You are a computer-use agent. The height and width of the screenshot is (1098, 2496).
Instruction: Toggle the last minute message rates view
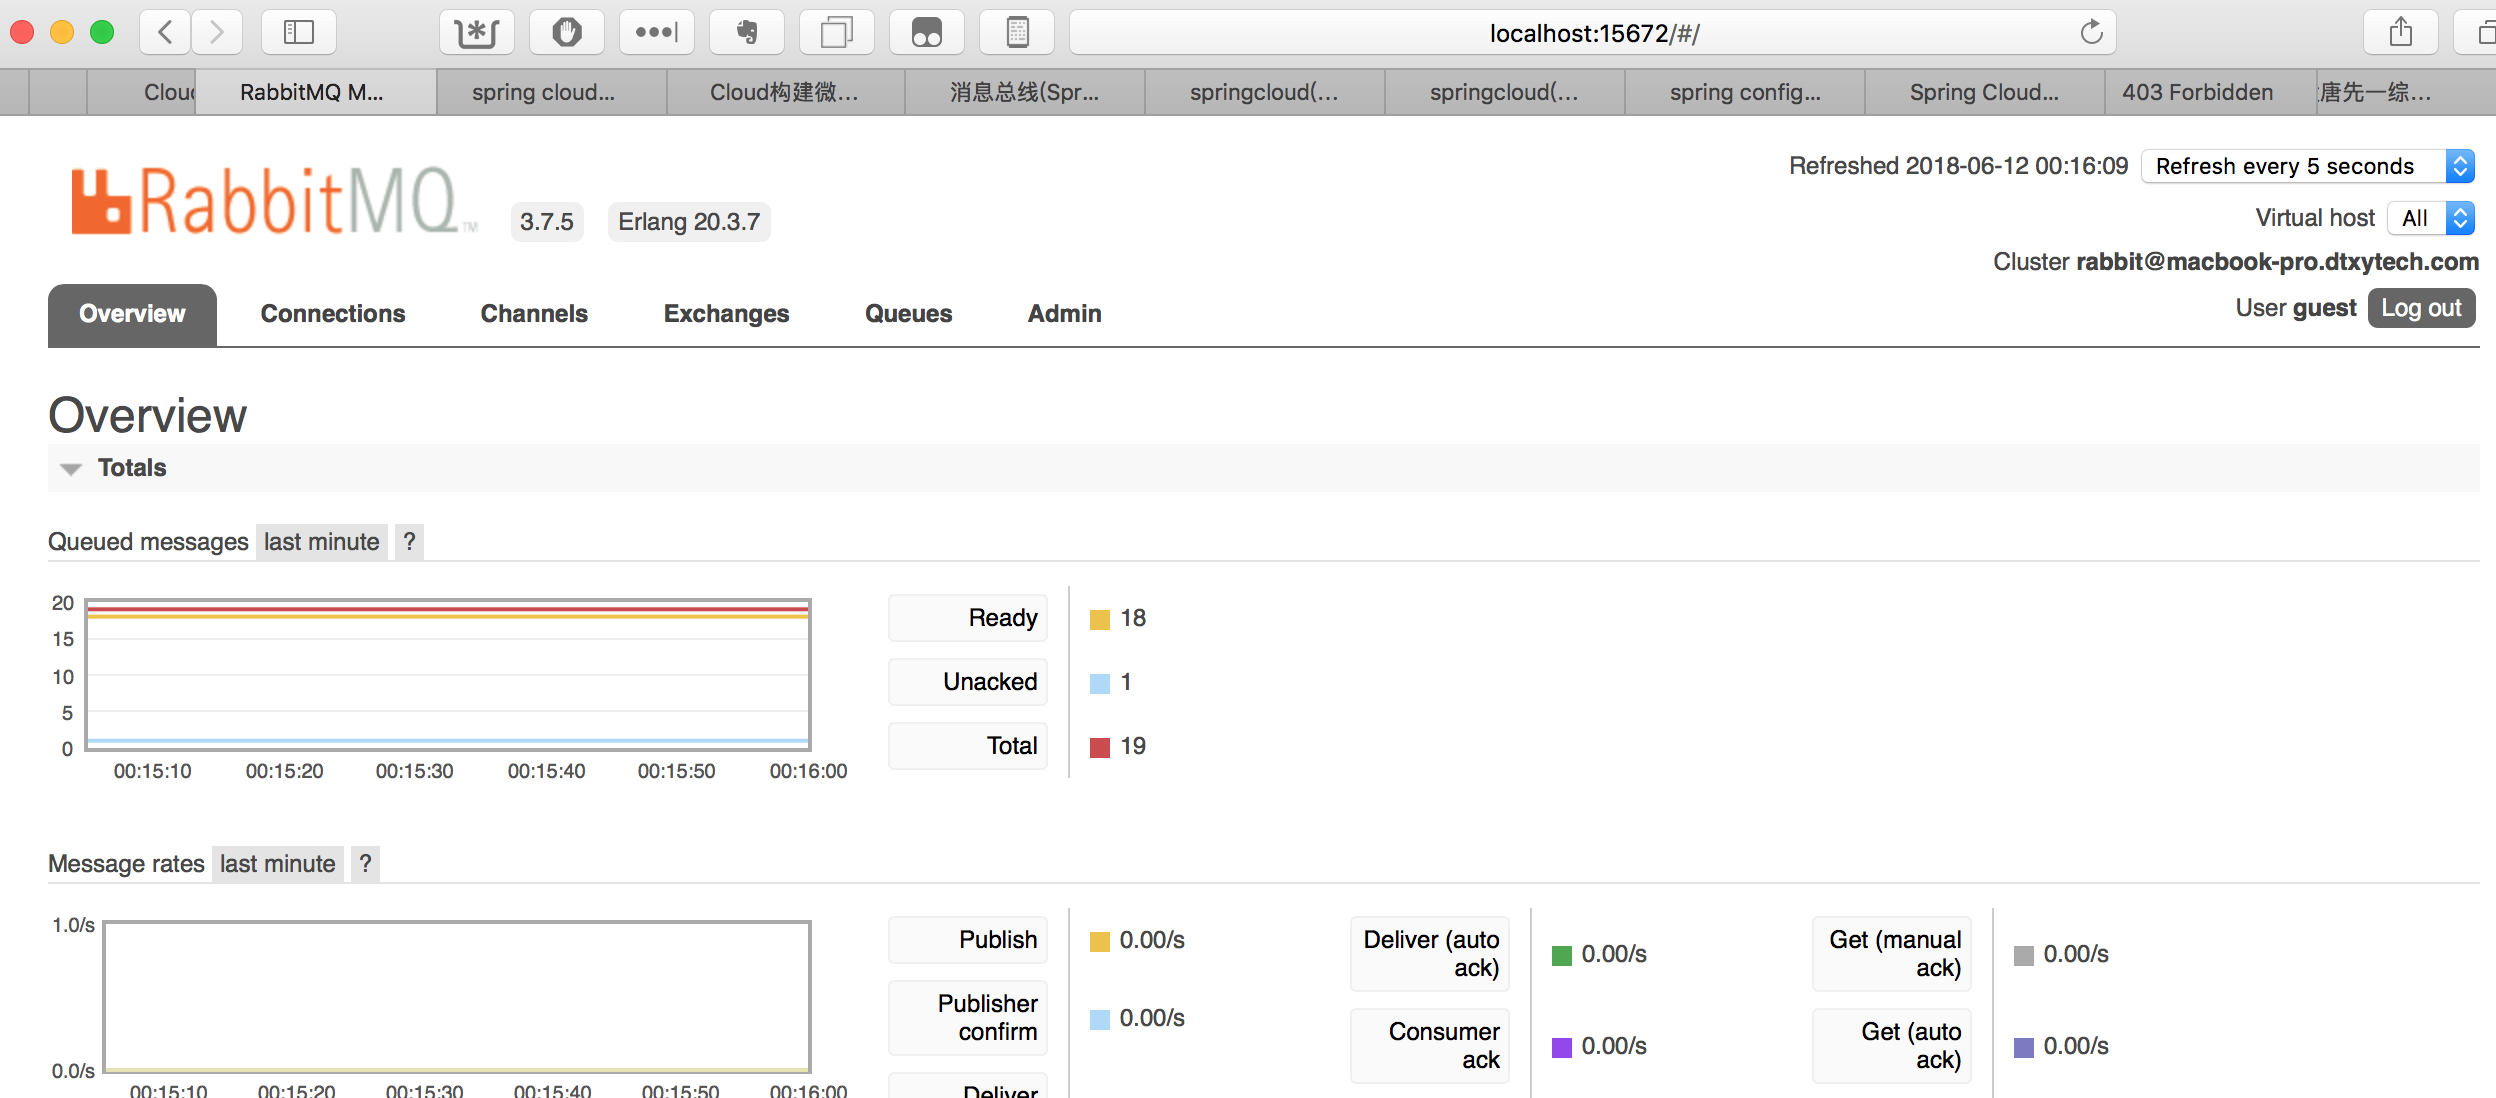click(x=277, y=862)
